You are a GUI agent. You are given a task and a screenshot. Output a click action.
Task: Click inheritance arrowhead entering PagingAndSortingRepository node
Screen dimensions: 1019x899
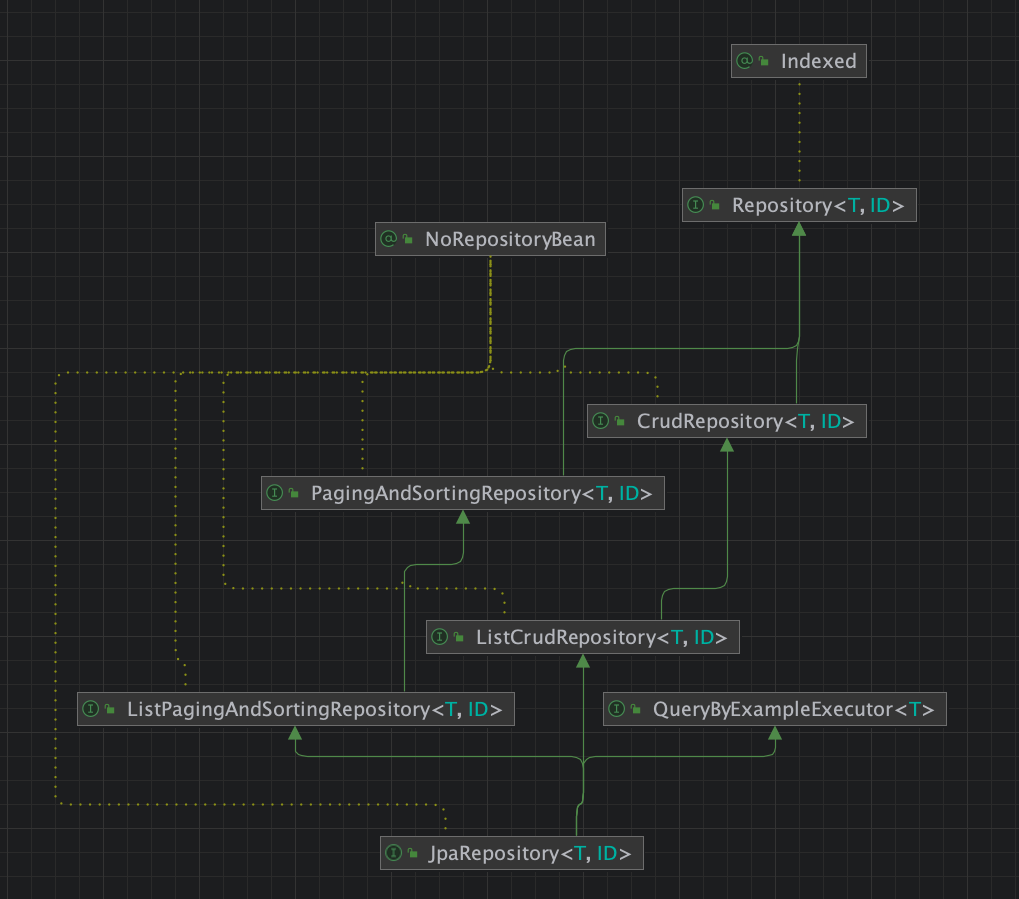[x=463, y=517]
